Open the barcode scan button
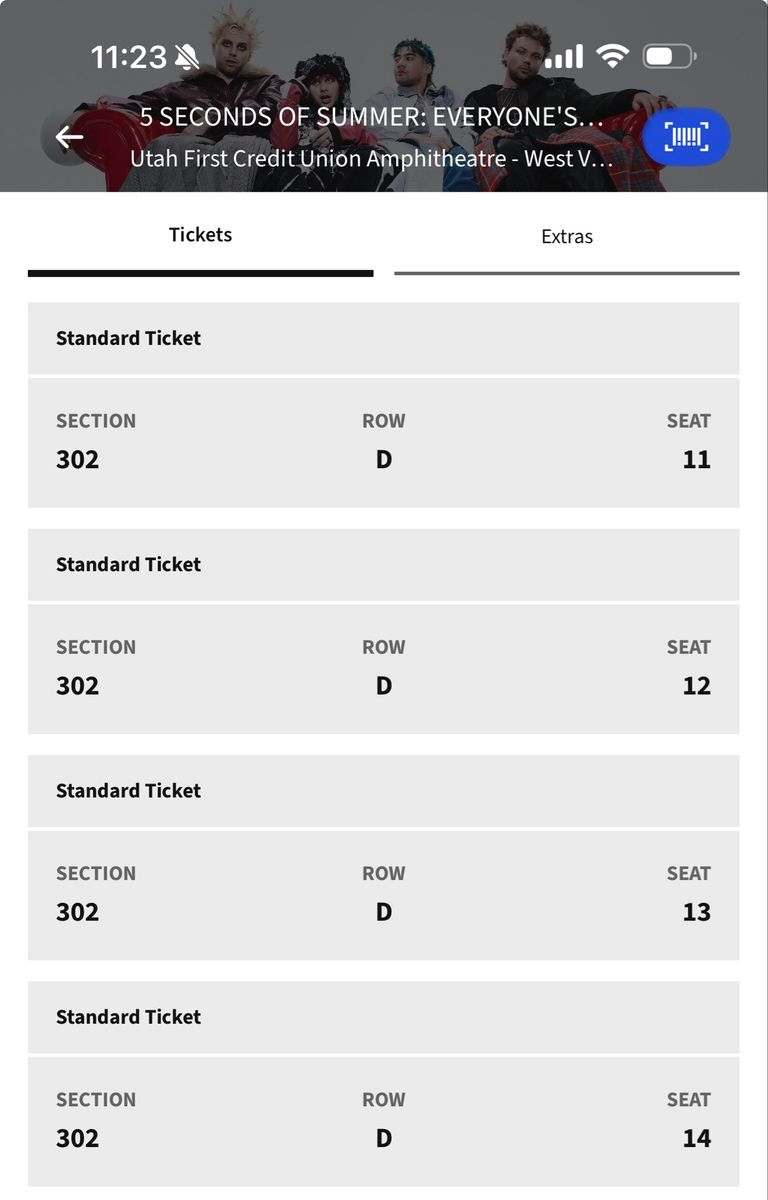This screenshot has width=768, height=1200. (x=686, y=137)
